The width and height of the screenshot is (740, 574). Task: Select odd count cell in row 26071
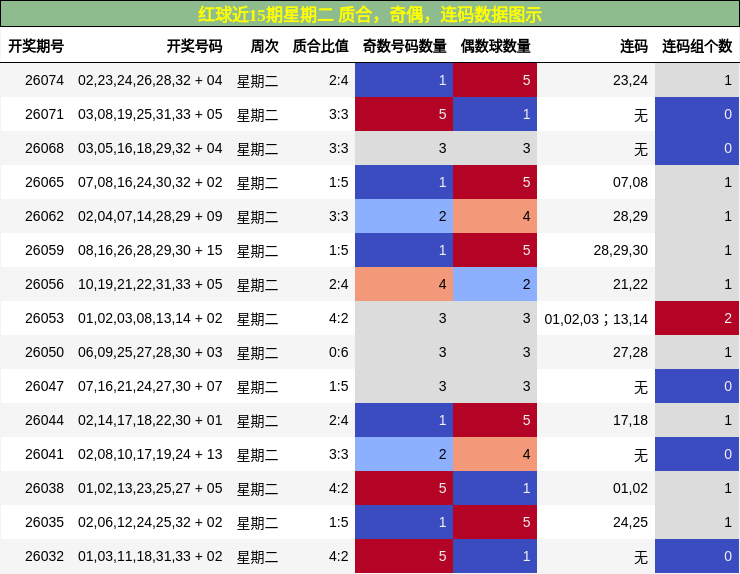point(404,114)
